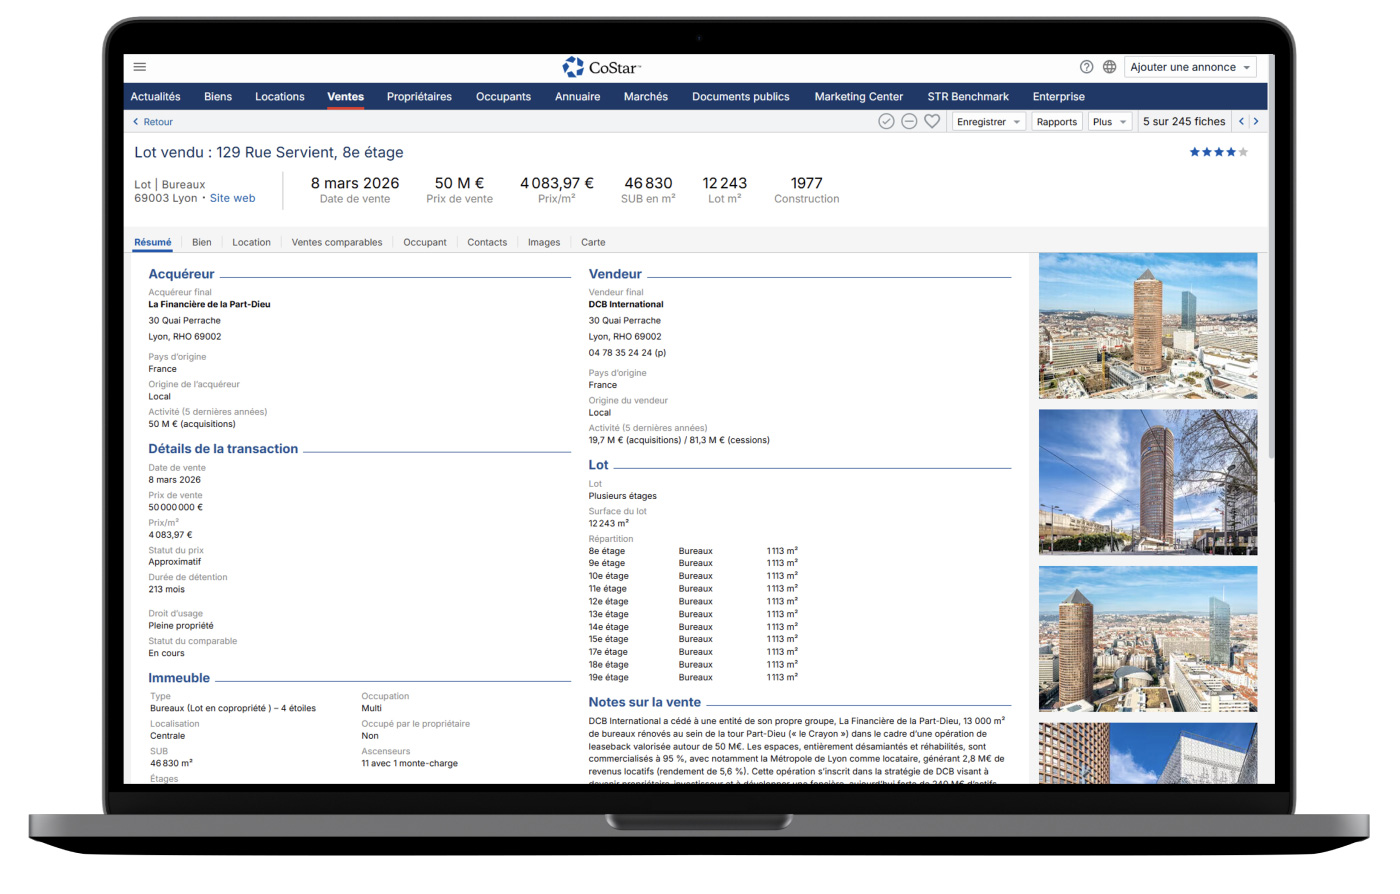Click the '46 830' SUB en m² header value
This screenshot has width=1400, height=894.
[x=648, y=183]
